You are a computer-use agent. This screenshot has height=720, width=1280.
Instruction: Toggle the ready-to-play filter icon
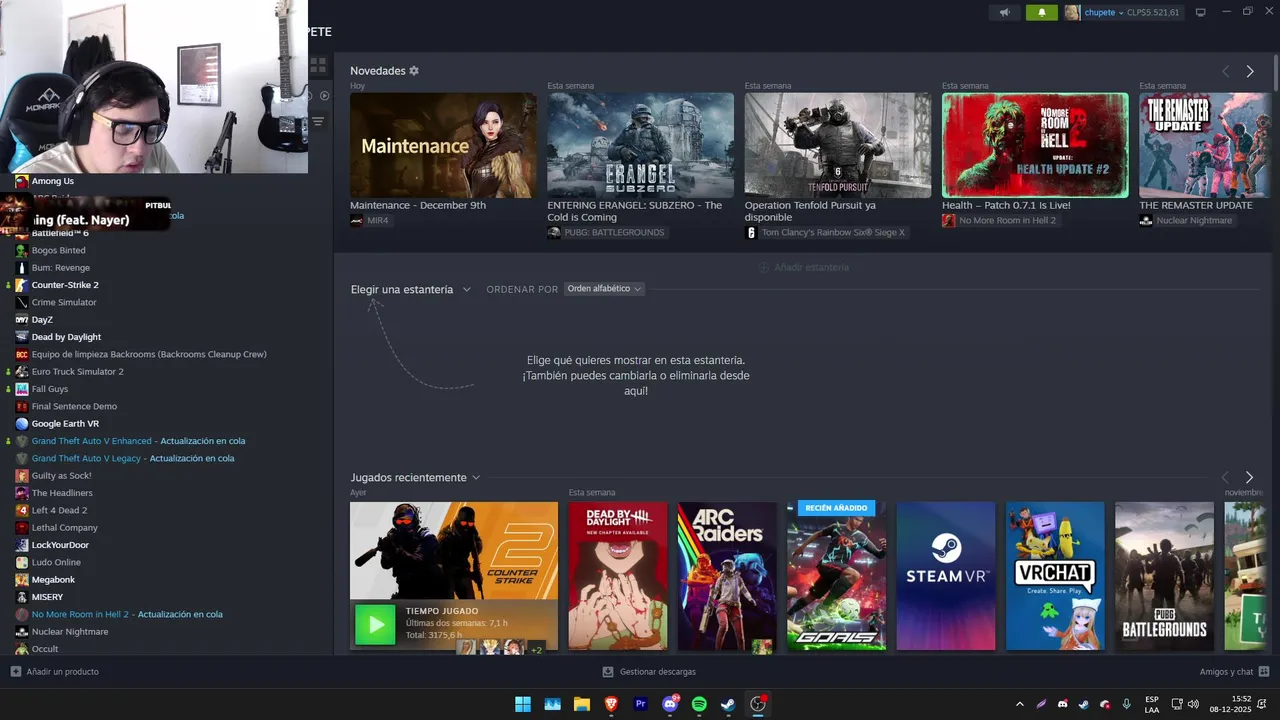(324, 96)
